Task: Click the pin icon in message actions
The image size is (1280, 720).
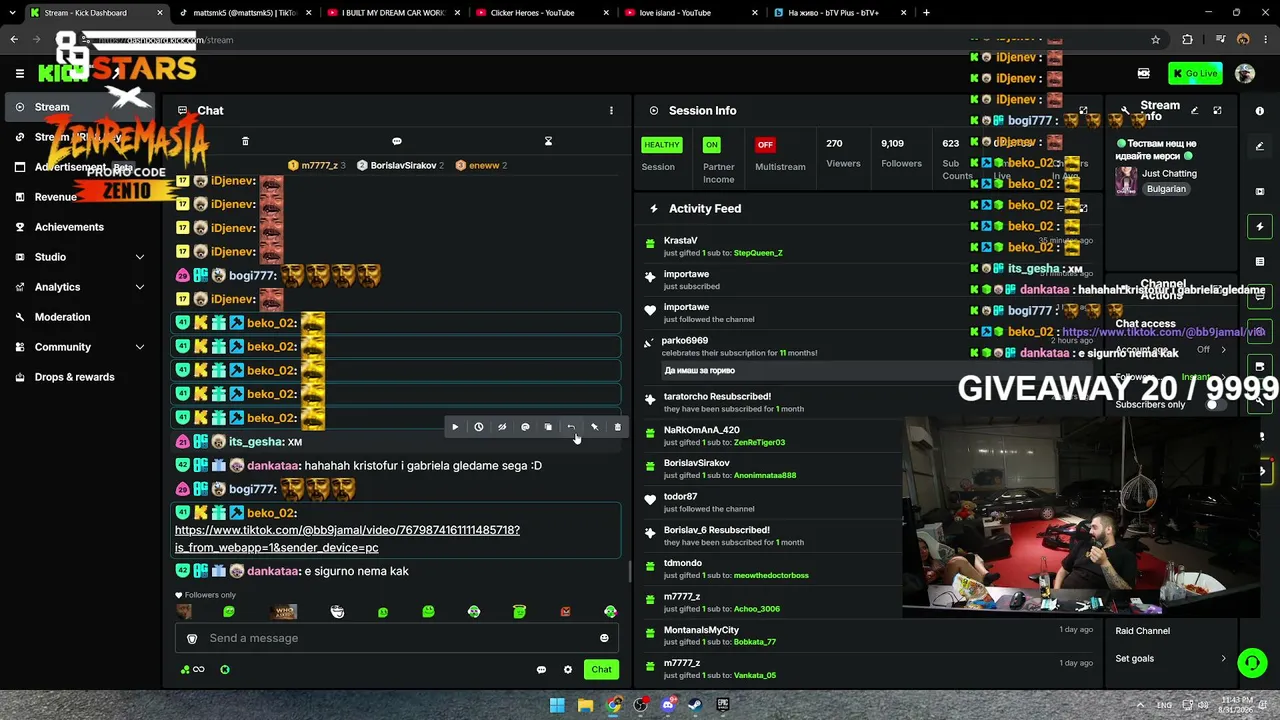Action: pyautogui.click(x=594, y=427)
